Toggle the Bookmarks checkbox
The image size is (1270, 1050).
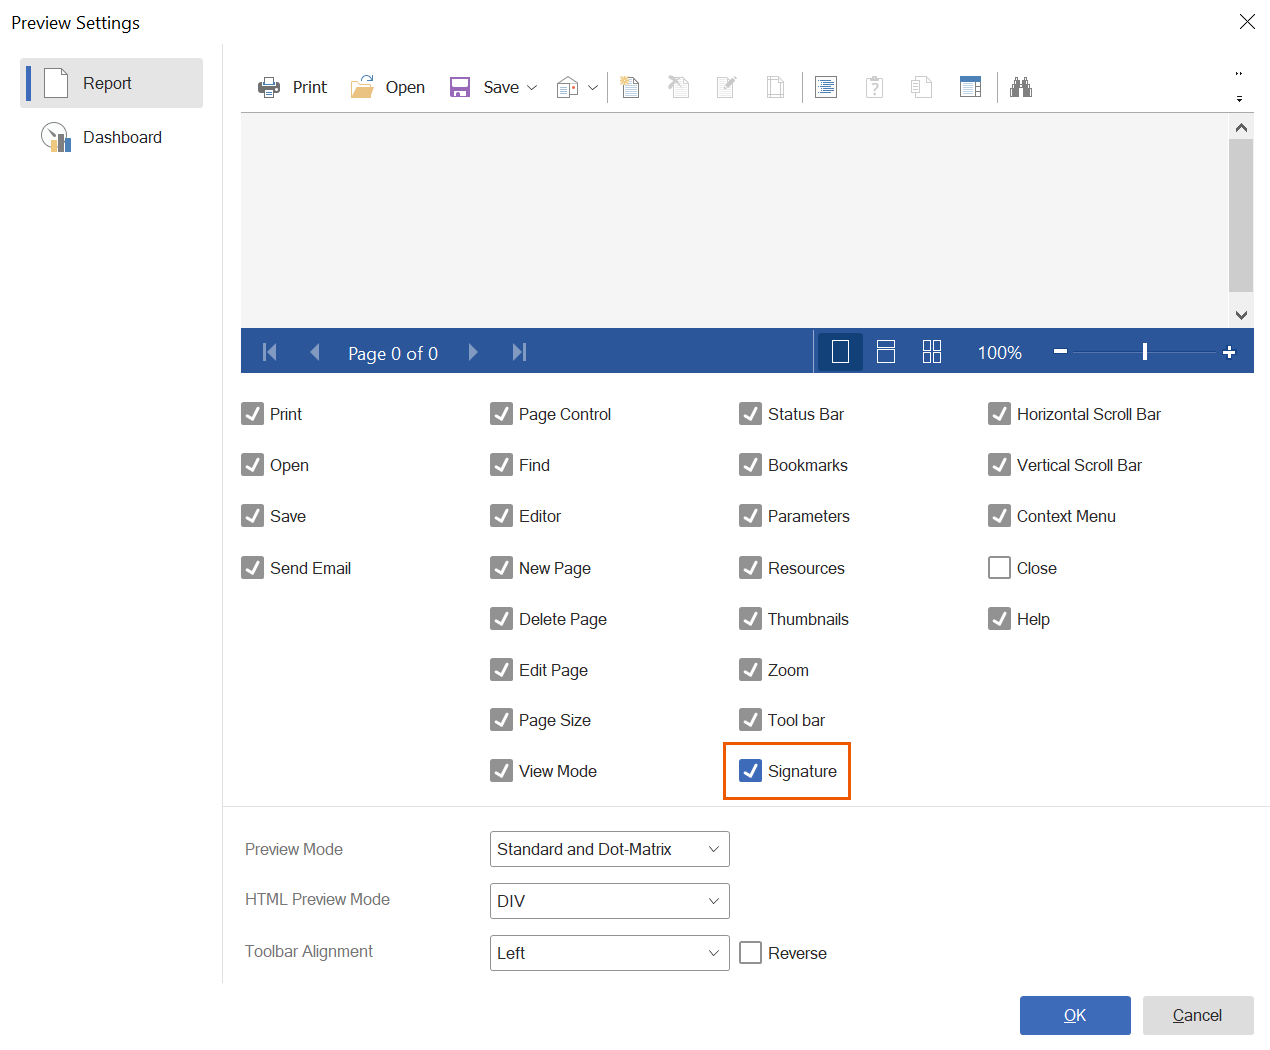click(750, 465)
